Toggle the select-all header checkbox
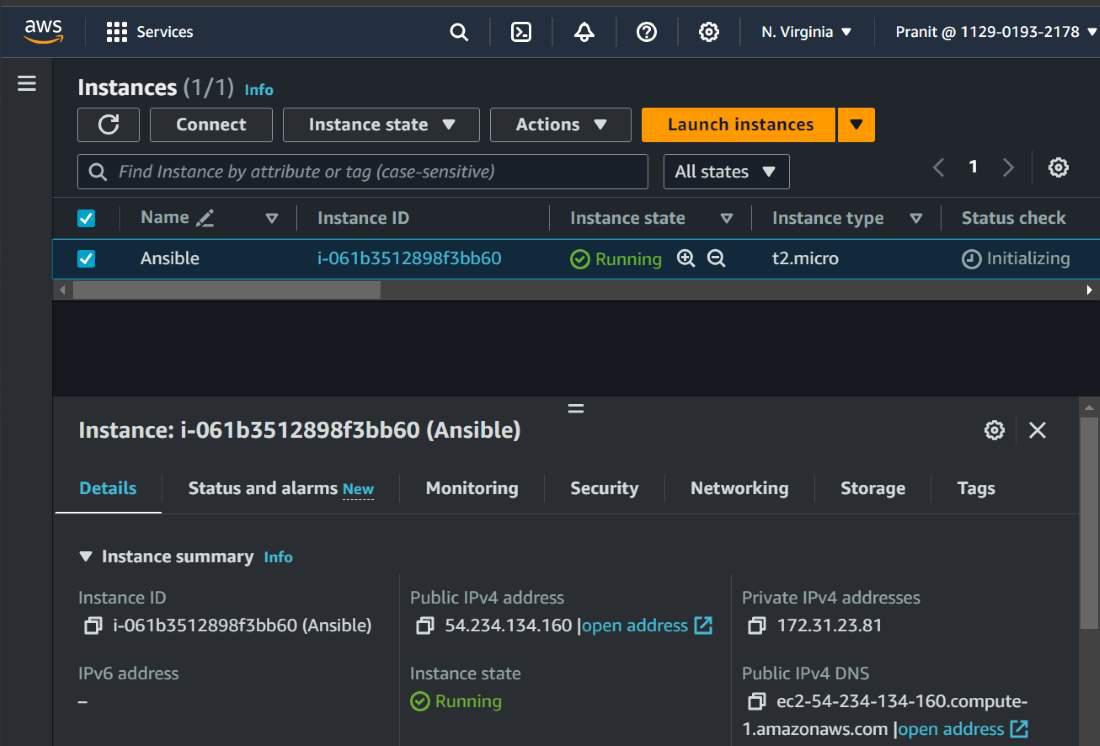Screen dimensions: 1100x746 coord(86,218)
